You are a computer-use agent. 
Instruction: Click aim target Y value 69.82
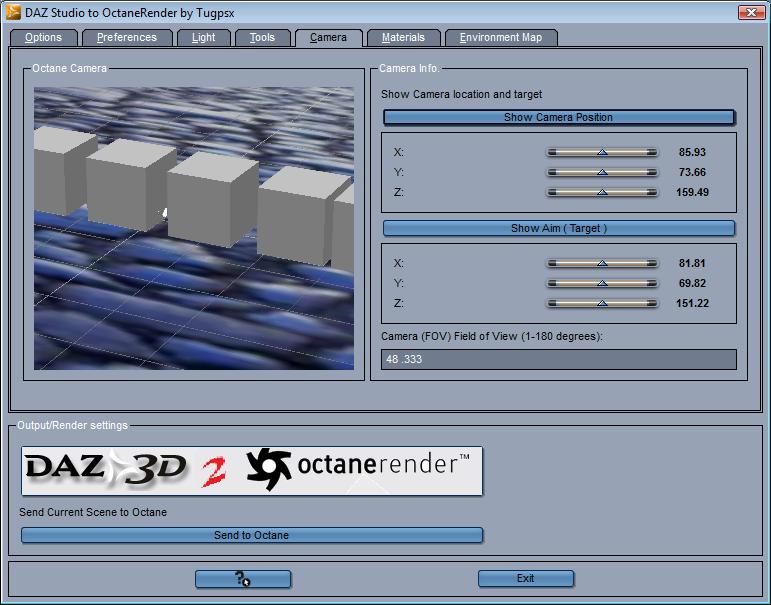click(692, 283)
